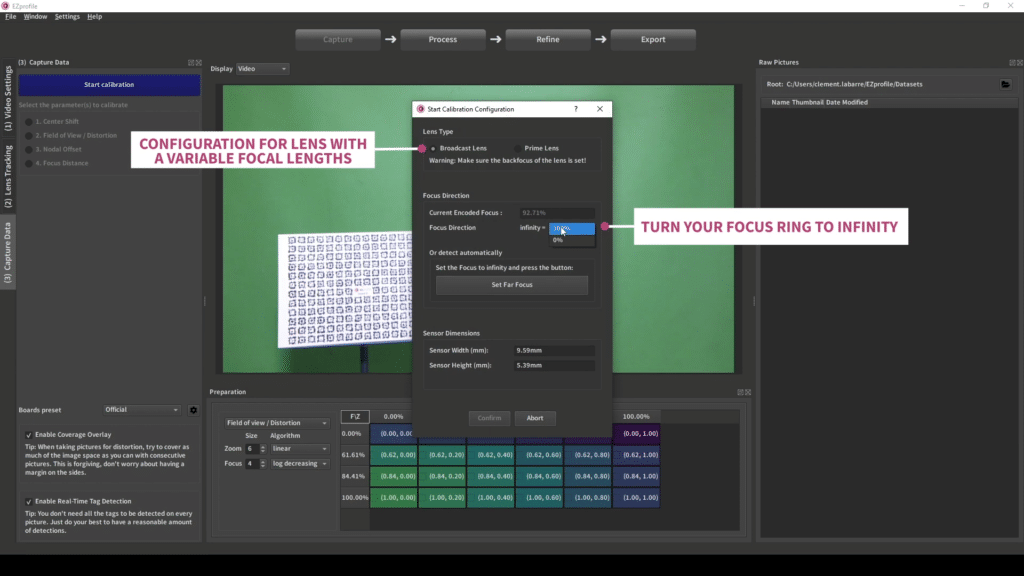1024x576 pixels.
Task: Click the Abort button
Action: 535,418
